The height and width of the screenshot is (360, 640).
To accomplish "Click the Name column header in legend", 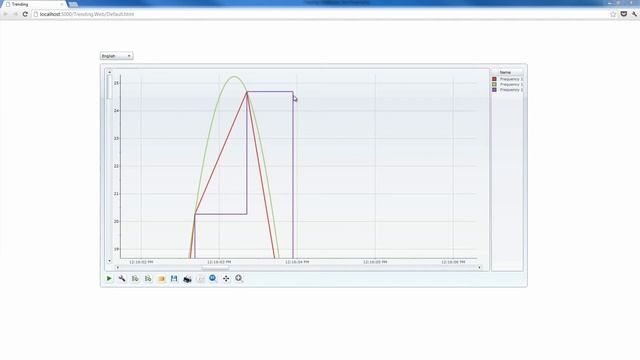I will coord(505,72).
